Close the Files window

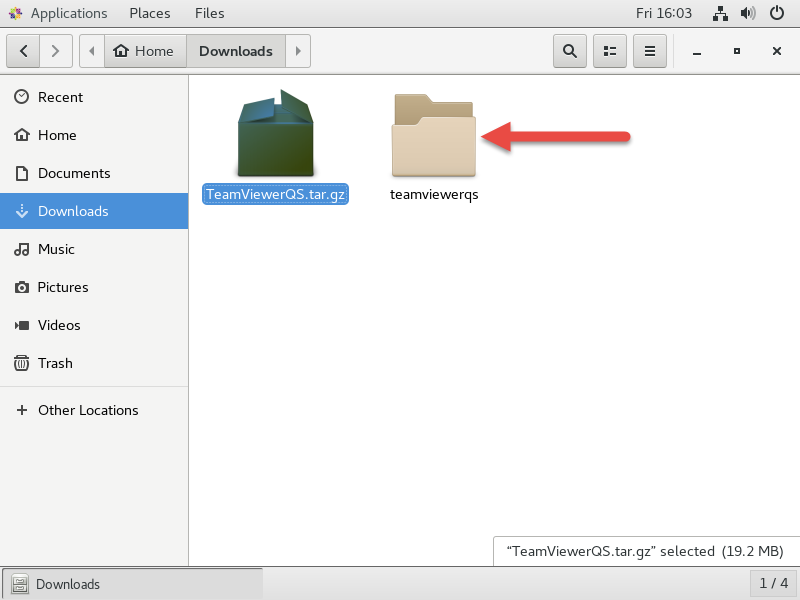pyautogui.click(x=777, y=51)
